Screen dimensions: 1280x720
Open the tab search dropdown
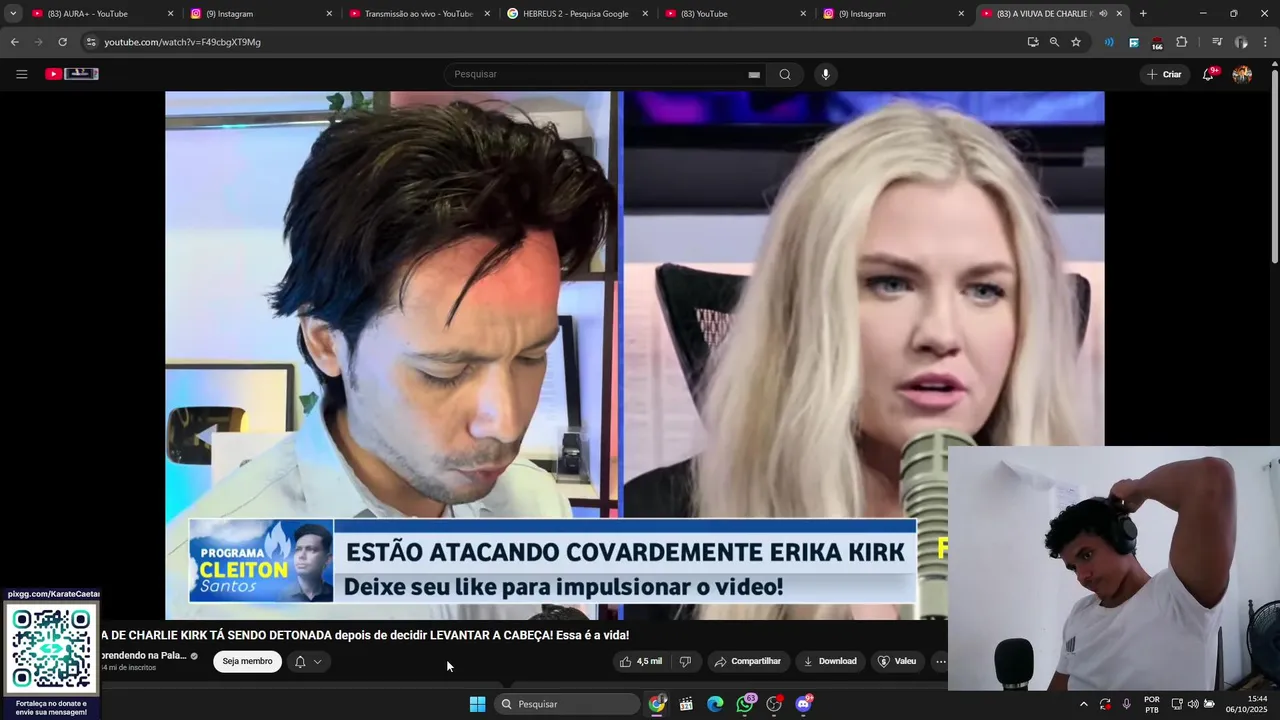click(x=13, y=14)
